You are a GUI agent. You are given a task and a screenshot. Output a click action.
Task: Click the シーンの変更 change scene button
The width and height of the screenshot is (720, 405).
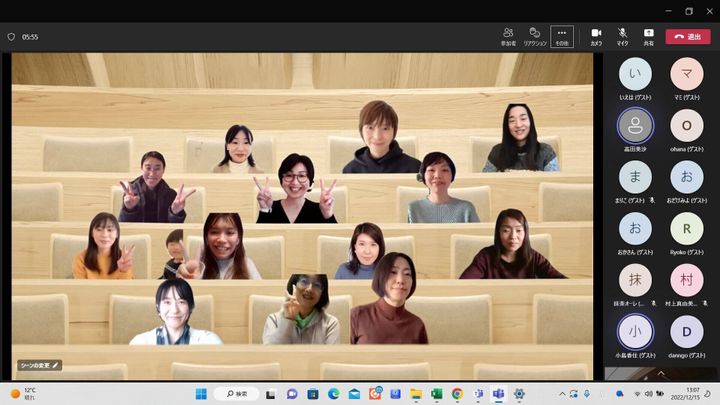click(x=39, y=365)
